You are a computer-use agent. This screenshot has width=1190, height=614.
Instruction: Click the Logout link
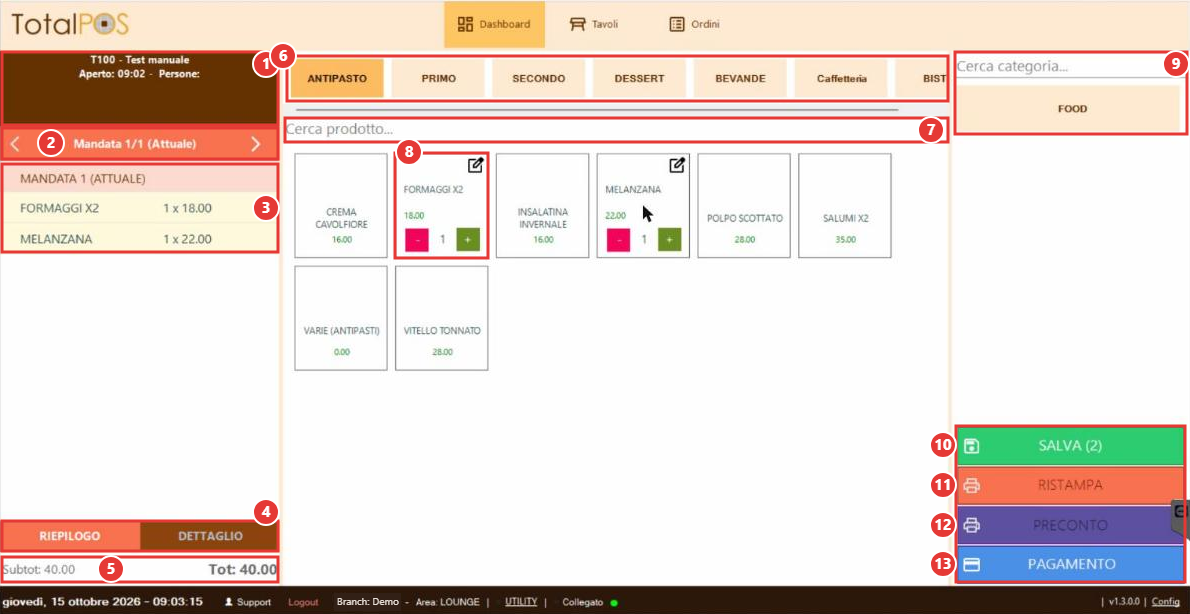(304, 602)
